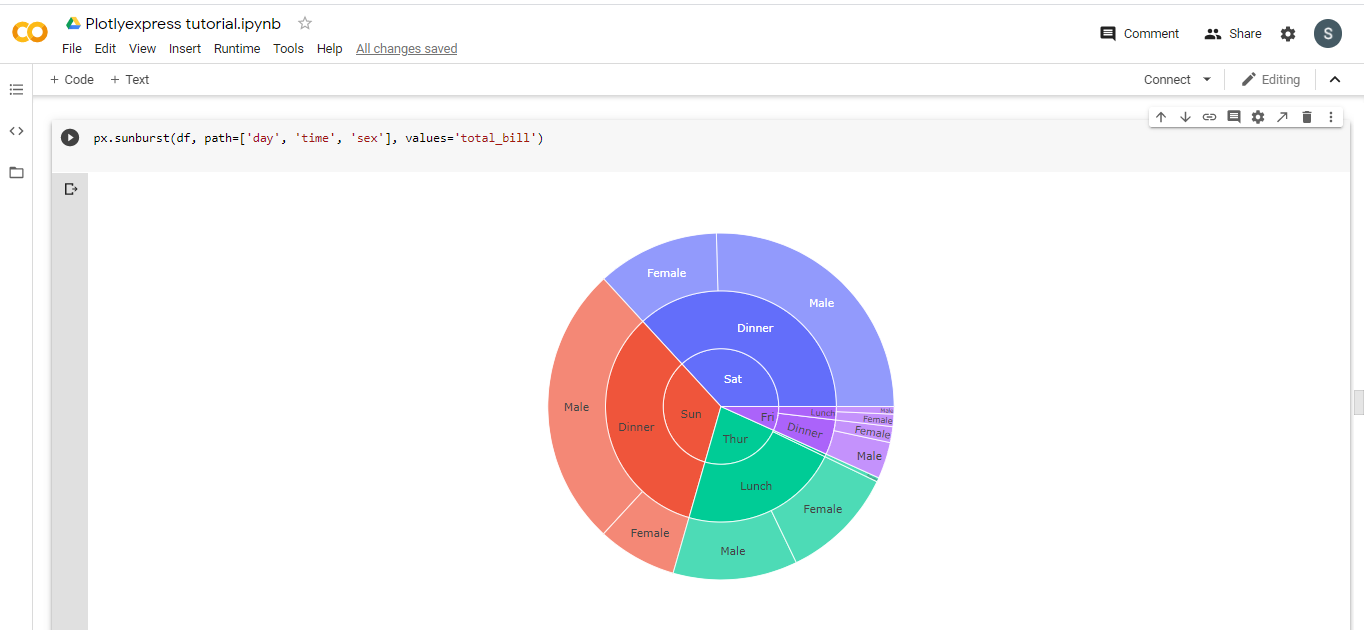The width and height of the screenshot is (1364, 630).
Task: Move the code cell down
Action: (1185, 116)
